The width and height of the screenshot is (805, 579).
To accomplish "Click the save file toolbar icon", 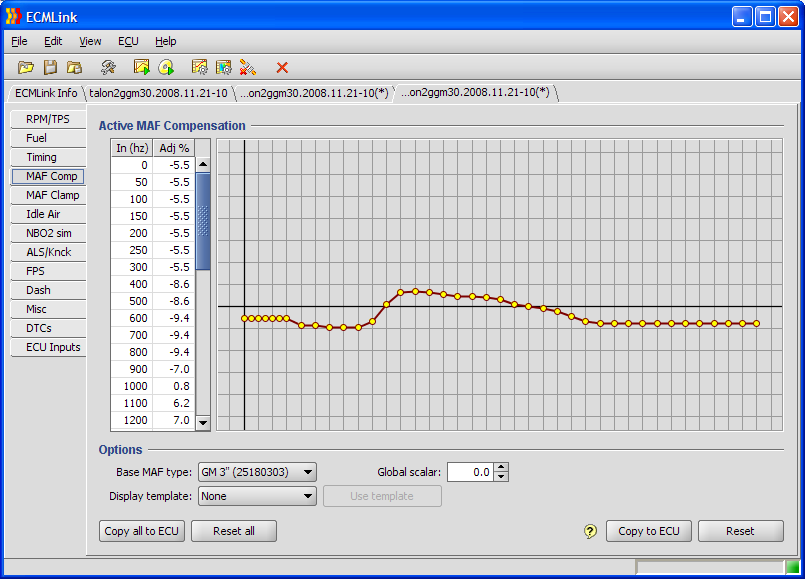I will [50, 67].
